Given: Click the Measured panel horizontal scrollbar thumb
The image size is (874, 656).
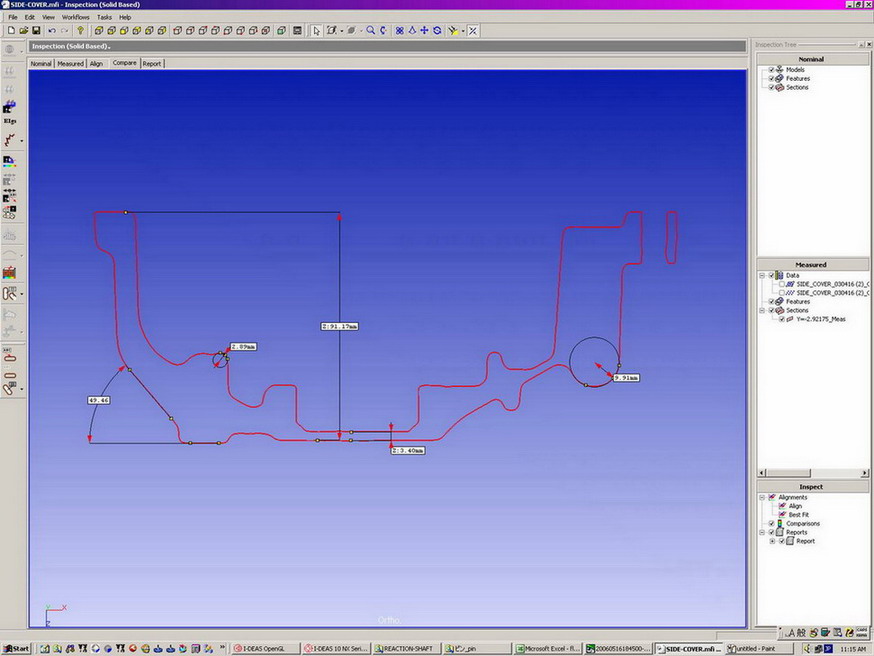Looking at the screenshot, I should tap(788, 473).
